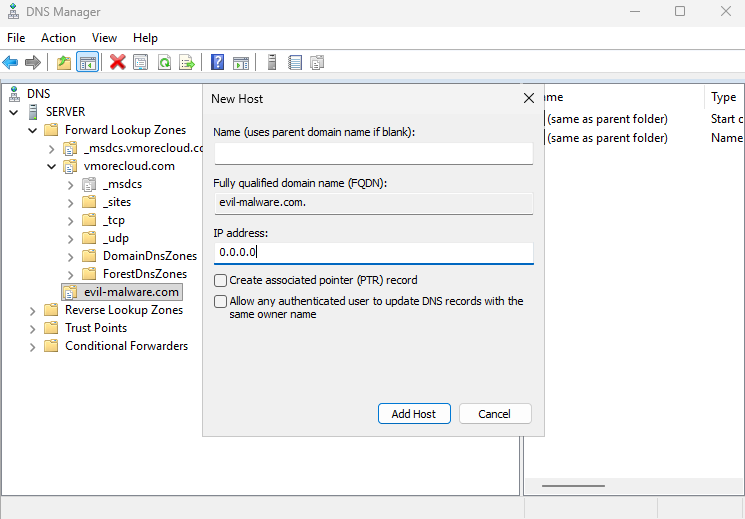Click the SERVER computer icon in tree
Screen dimensions: 745x519
[33, 112]
